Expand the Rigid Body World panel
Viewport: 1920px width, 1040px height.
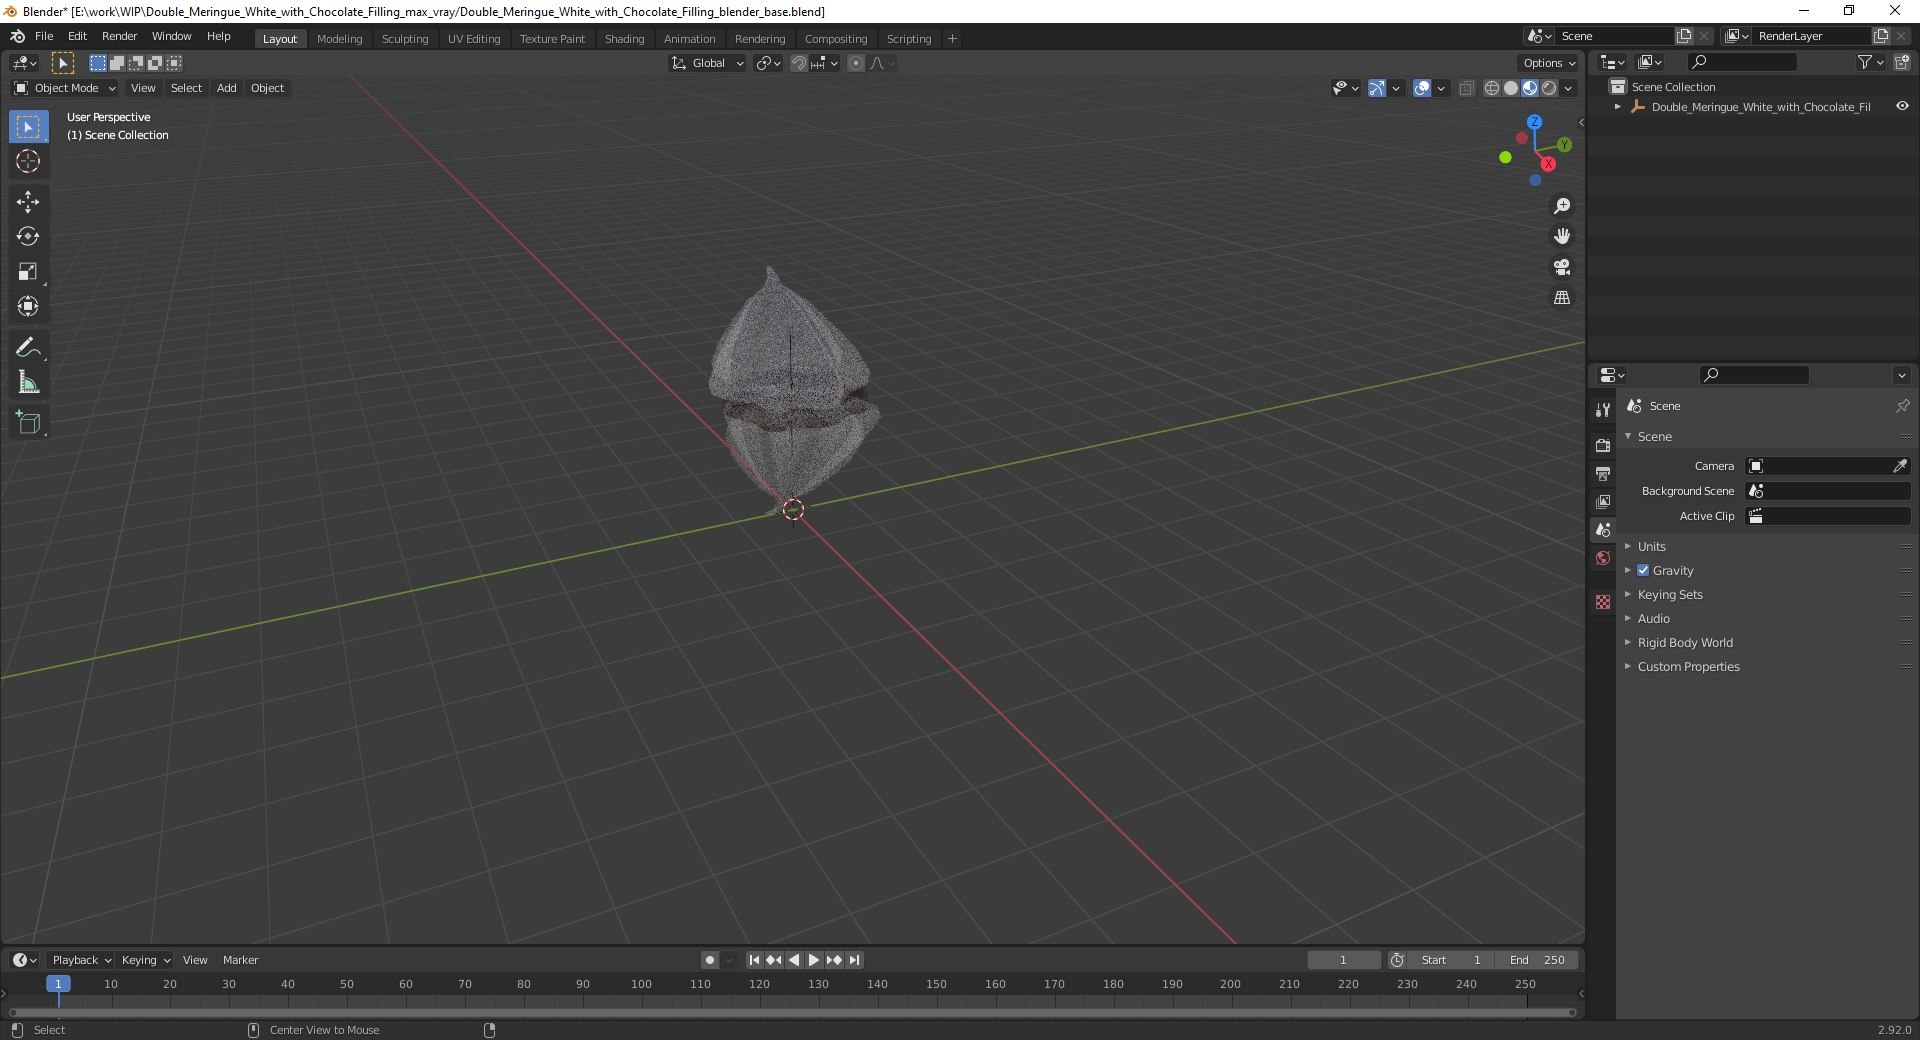click(x=1685, y=642)
